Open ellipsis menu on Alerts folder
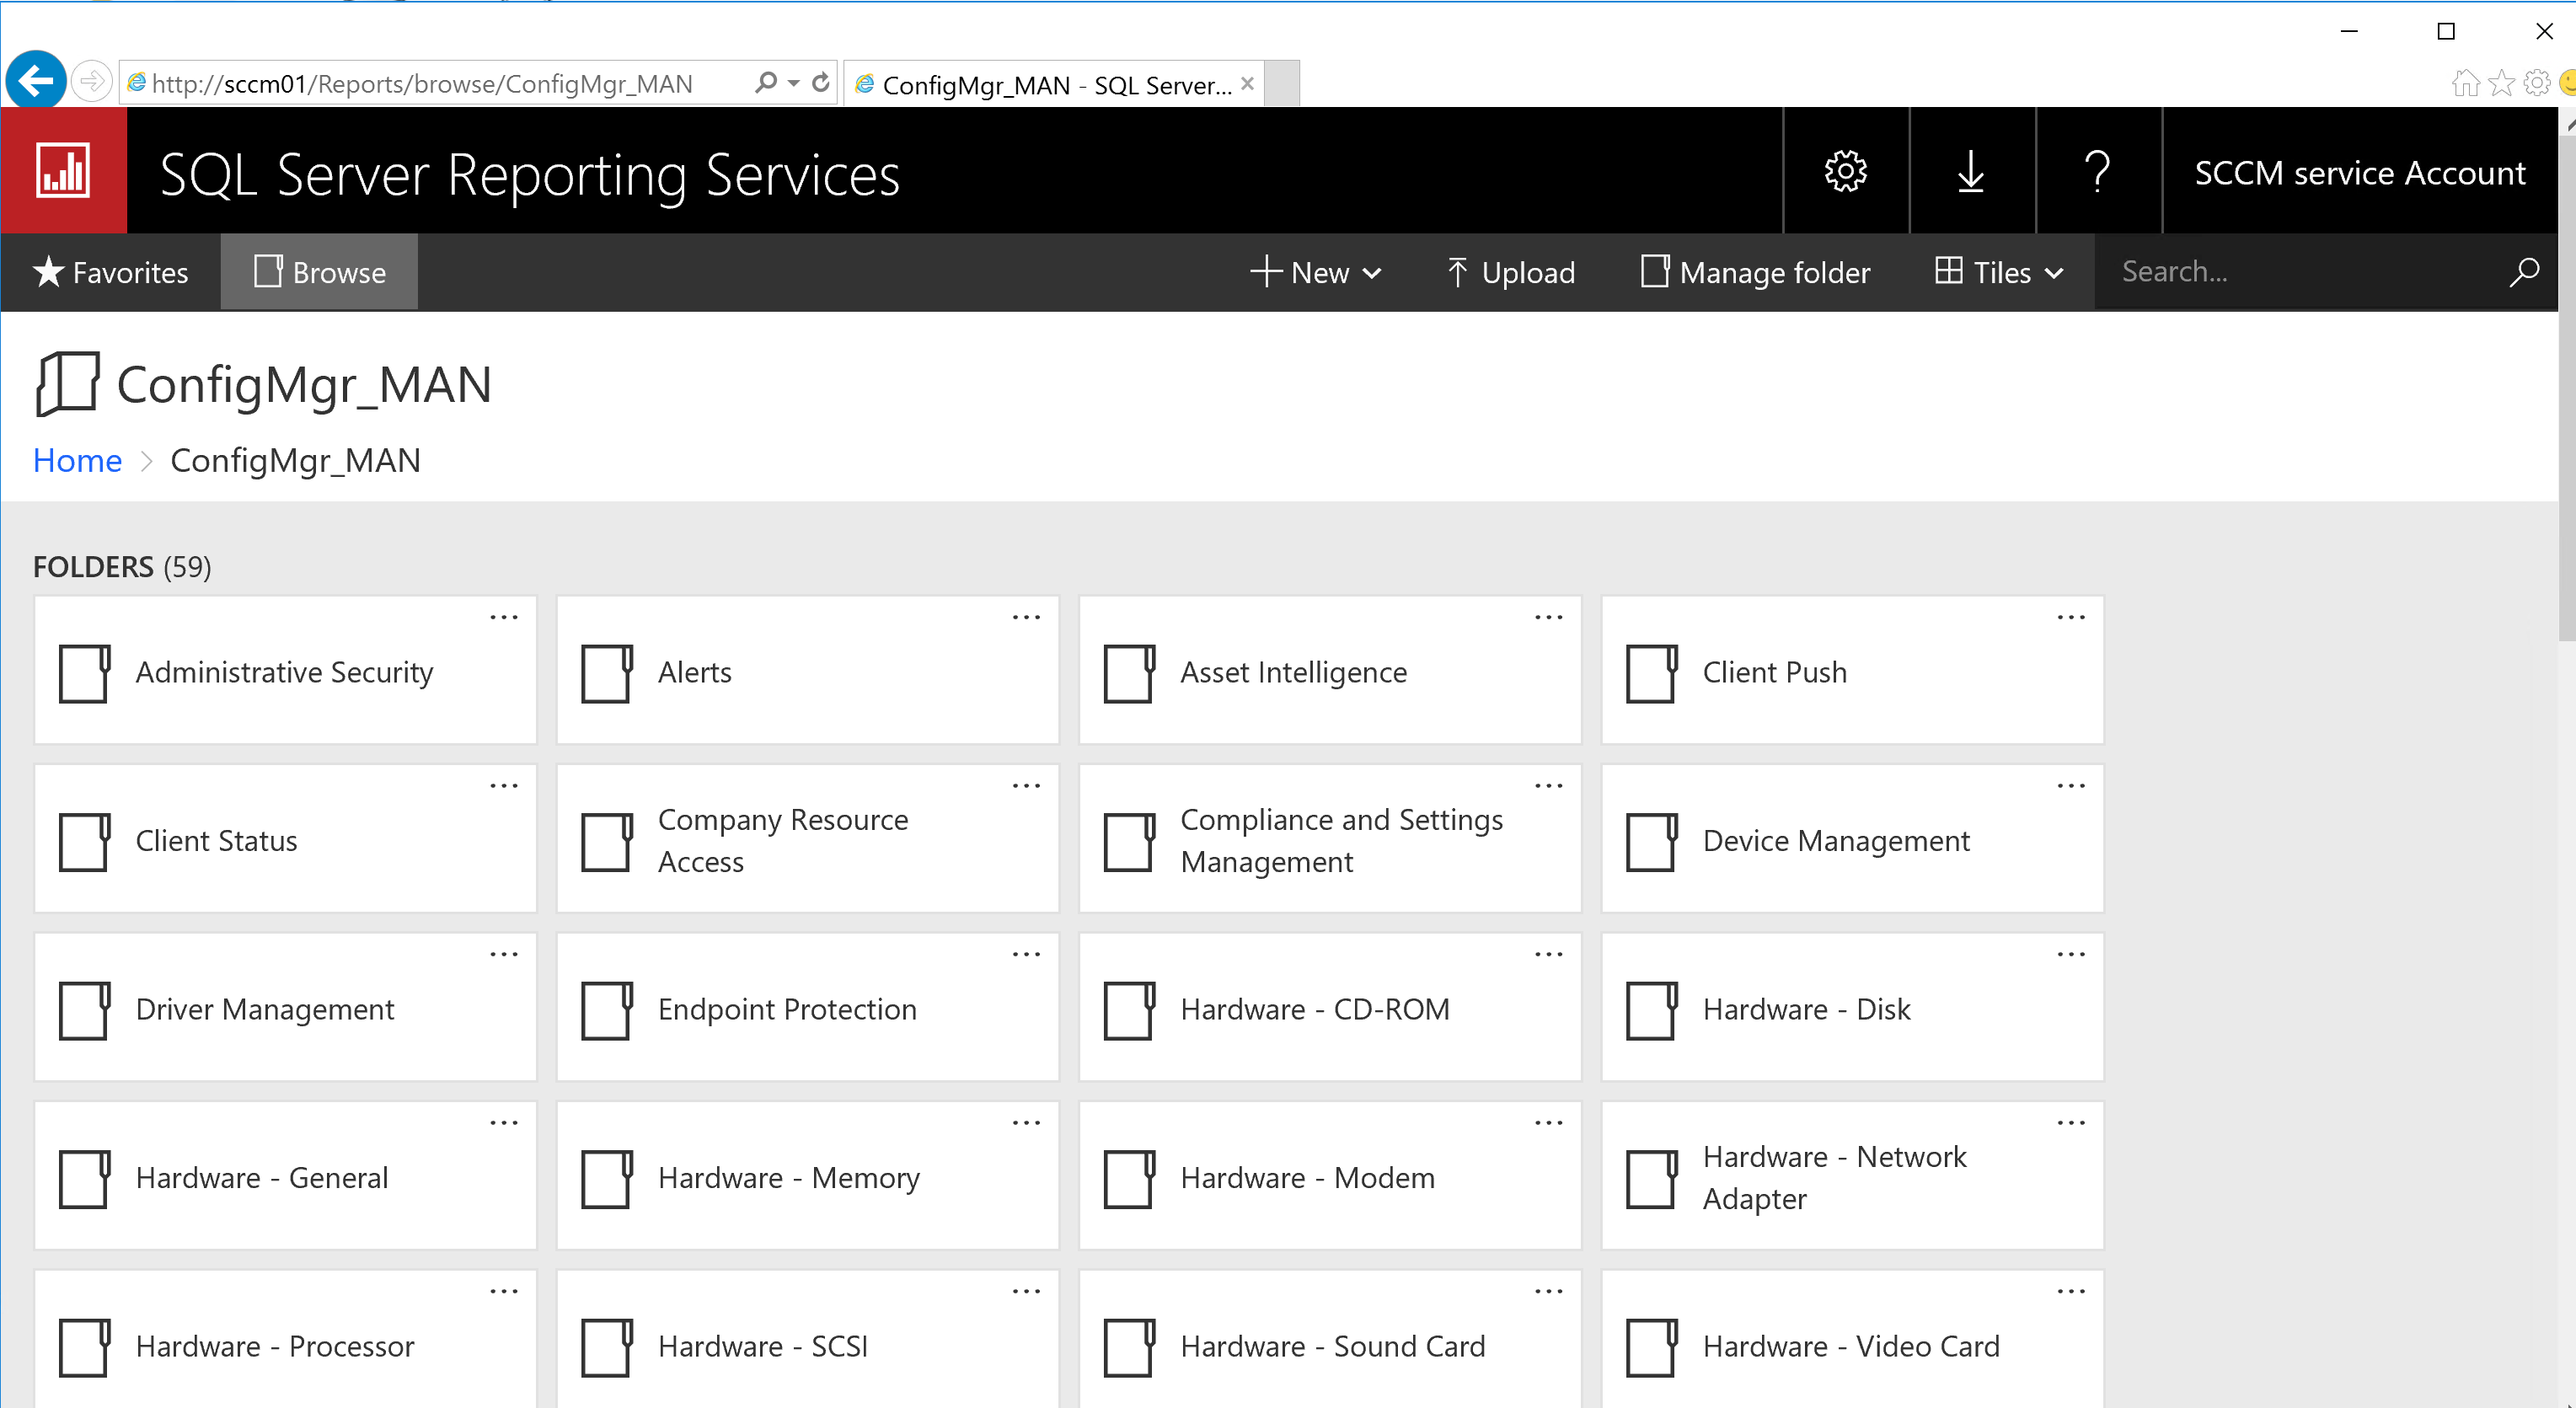This screenshot has width=2576, height=1408. pos(1026,618)
